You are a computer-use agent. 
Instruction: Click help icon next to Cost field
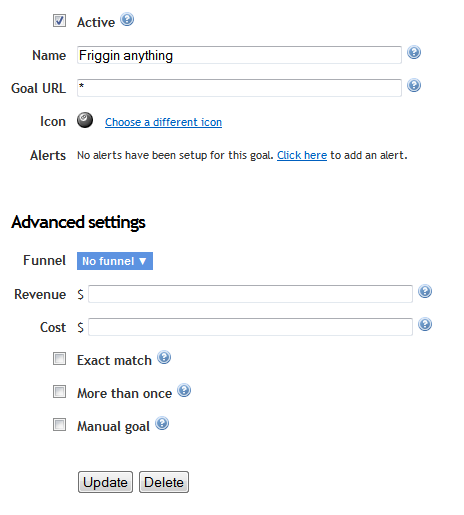click(425, 324)
